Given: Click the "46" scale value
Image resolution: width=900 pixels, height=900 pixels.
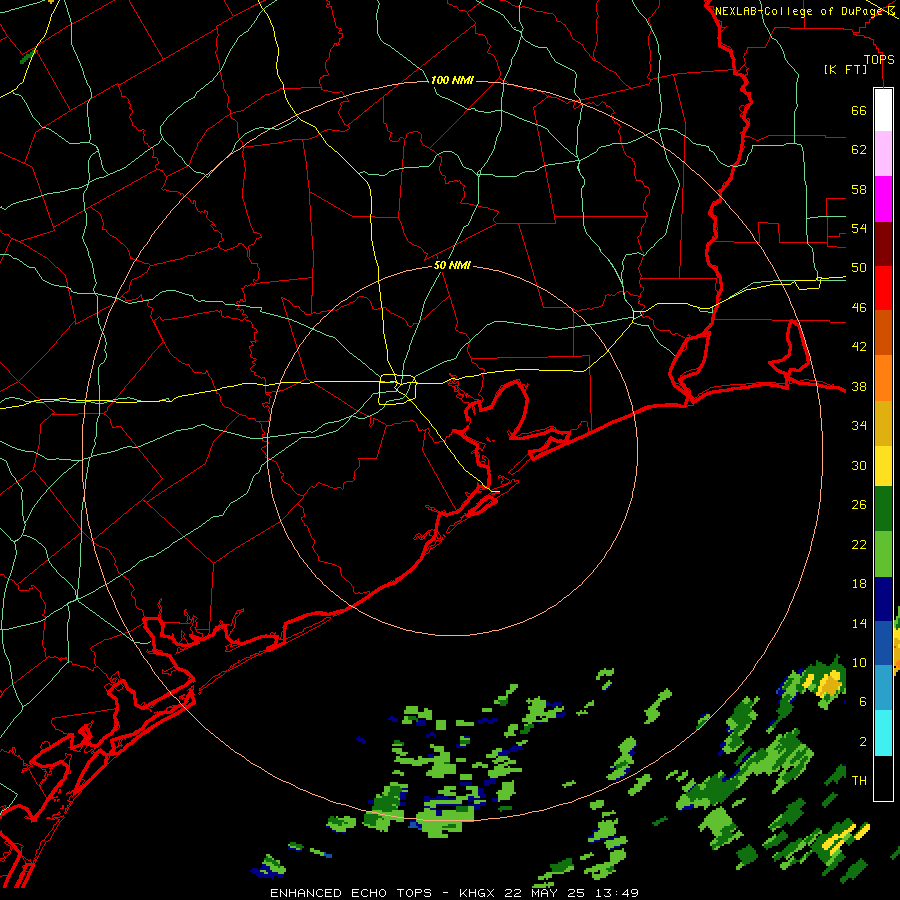Looking at the screenshot, I should point(859,308).
